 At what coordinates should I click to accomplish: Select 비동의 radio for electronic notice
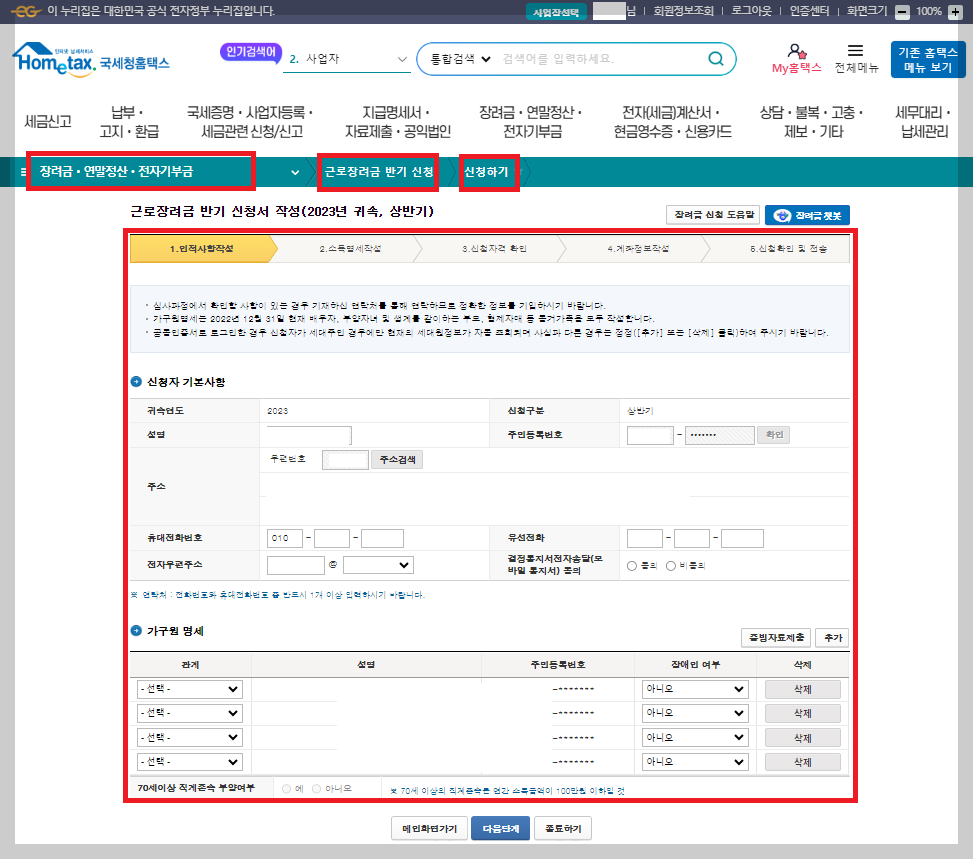point(671,565)
